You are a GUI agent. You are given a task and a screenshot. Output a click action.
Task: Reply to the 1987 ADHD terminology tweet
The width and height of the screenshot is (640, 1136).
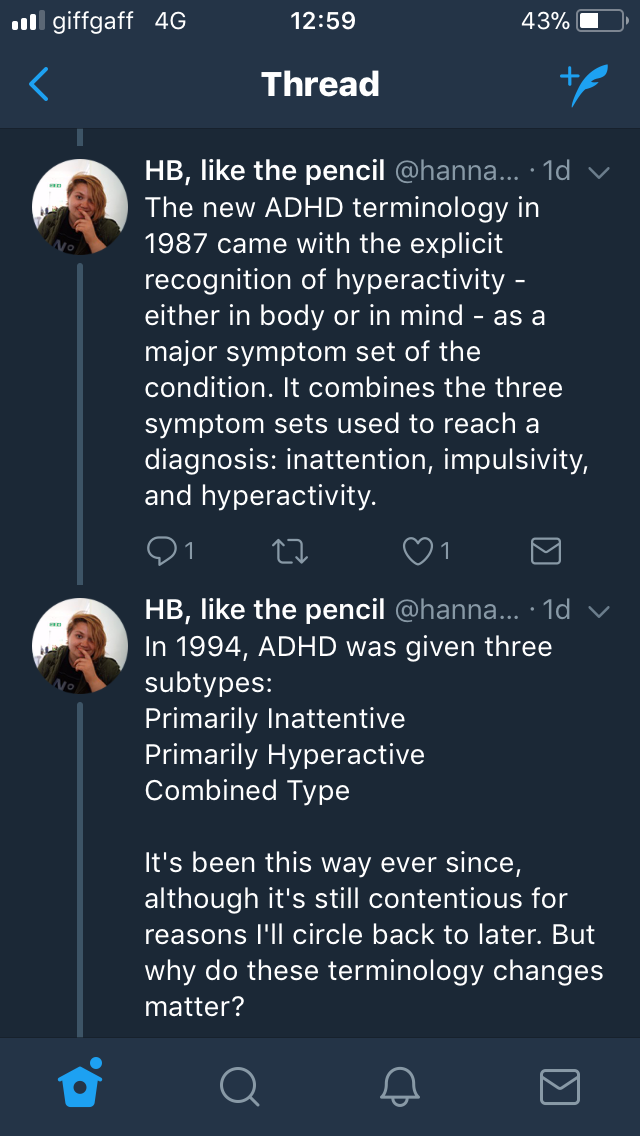(x=161, y=550)
